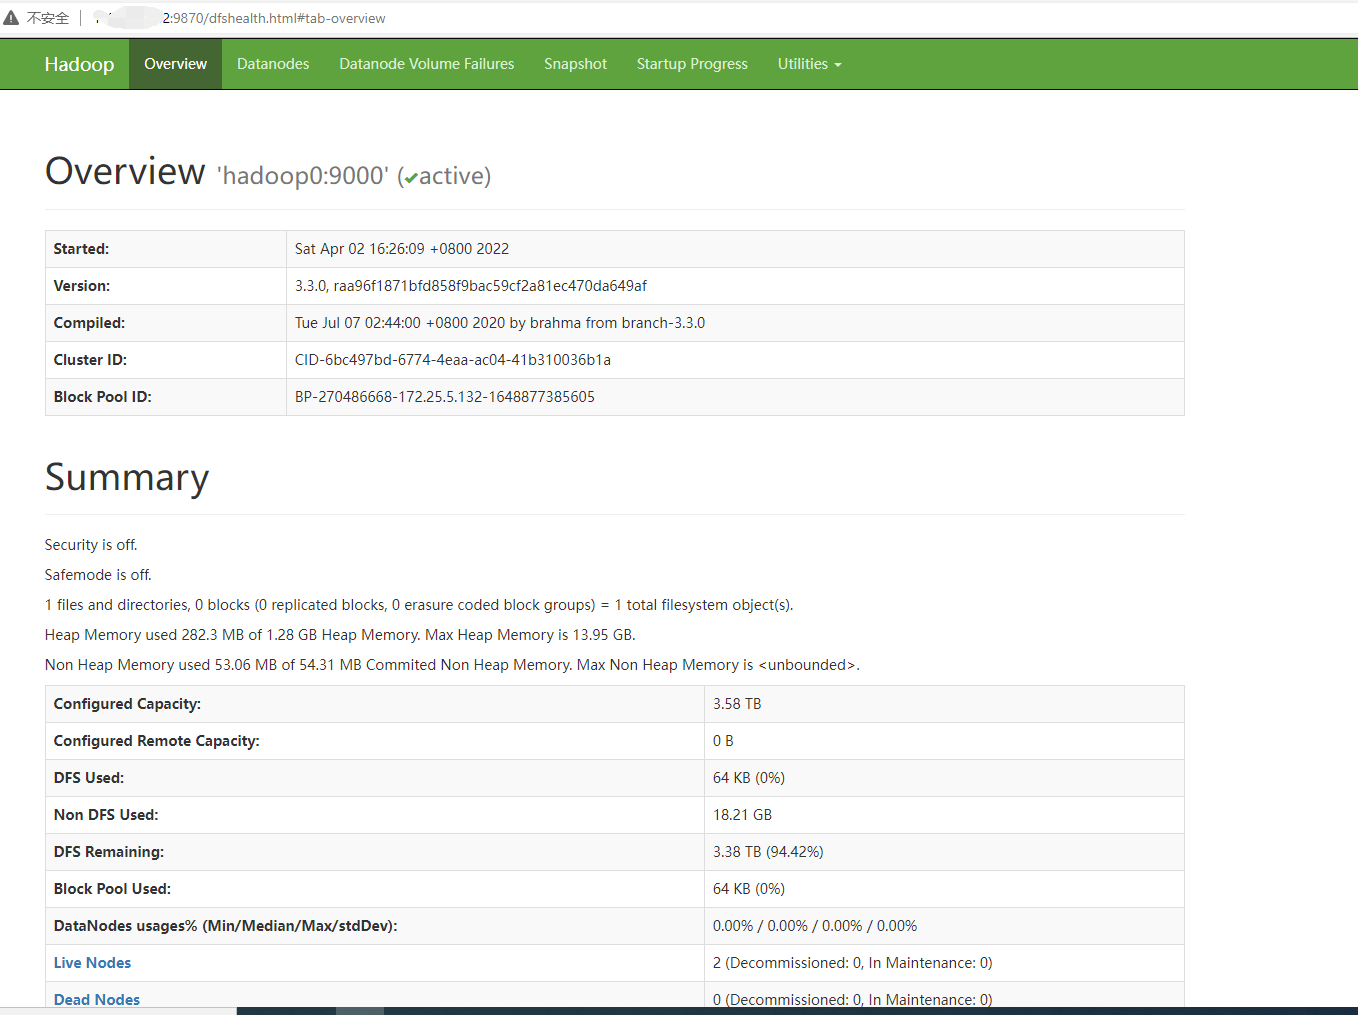1358x1015 pixels.
Task: Click the Live Nodes count value
Action: tap(853, 963)
